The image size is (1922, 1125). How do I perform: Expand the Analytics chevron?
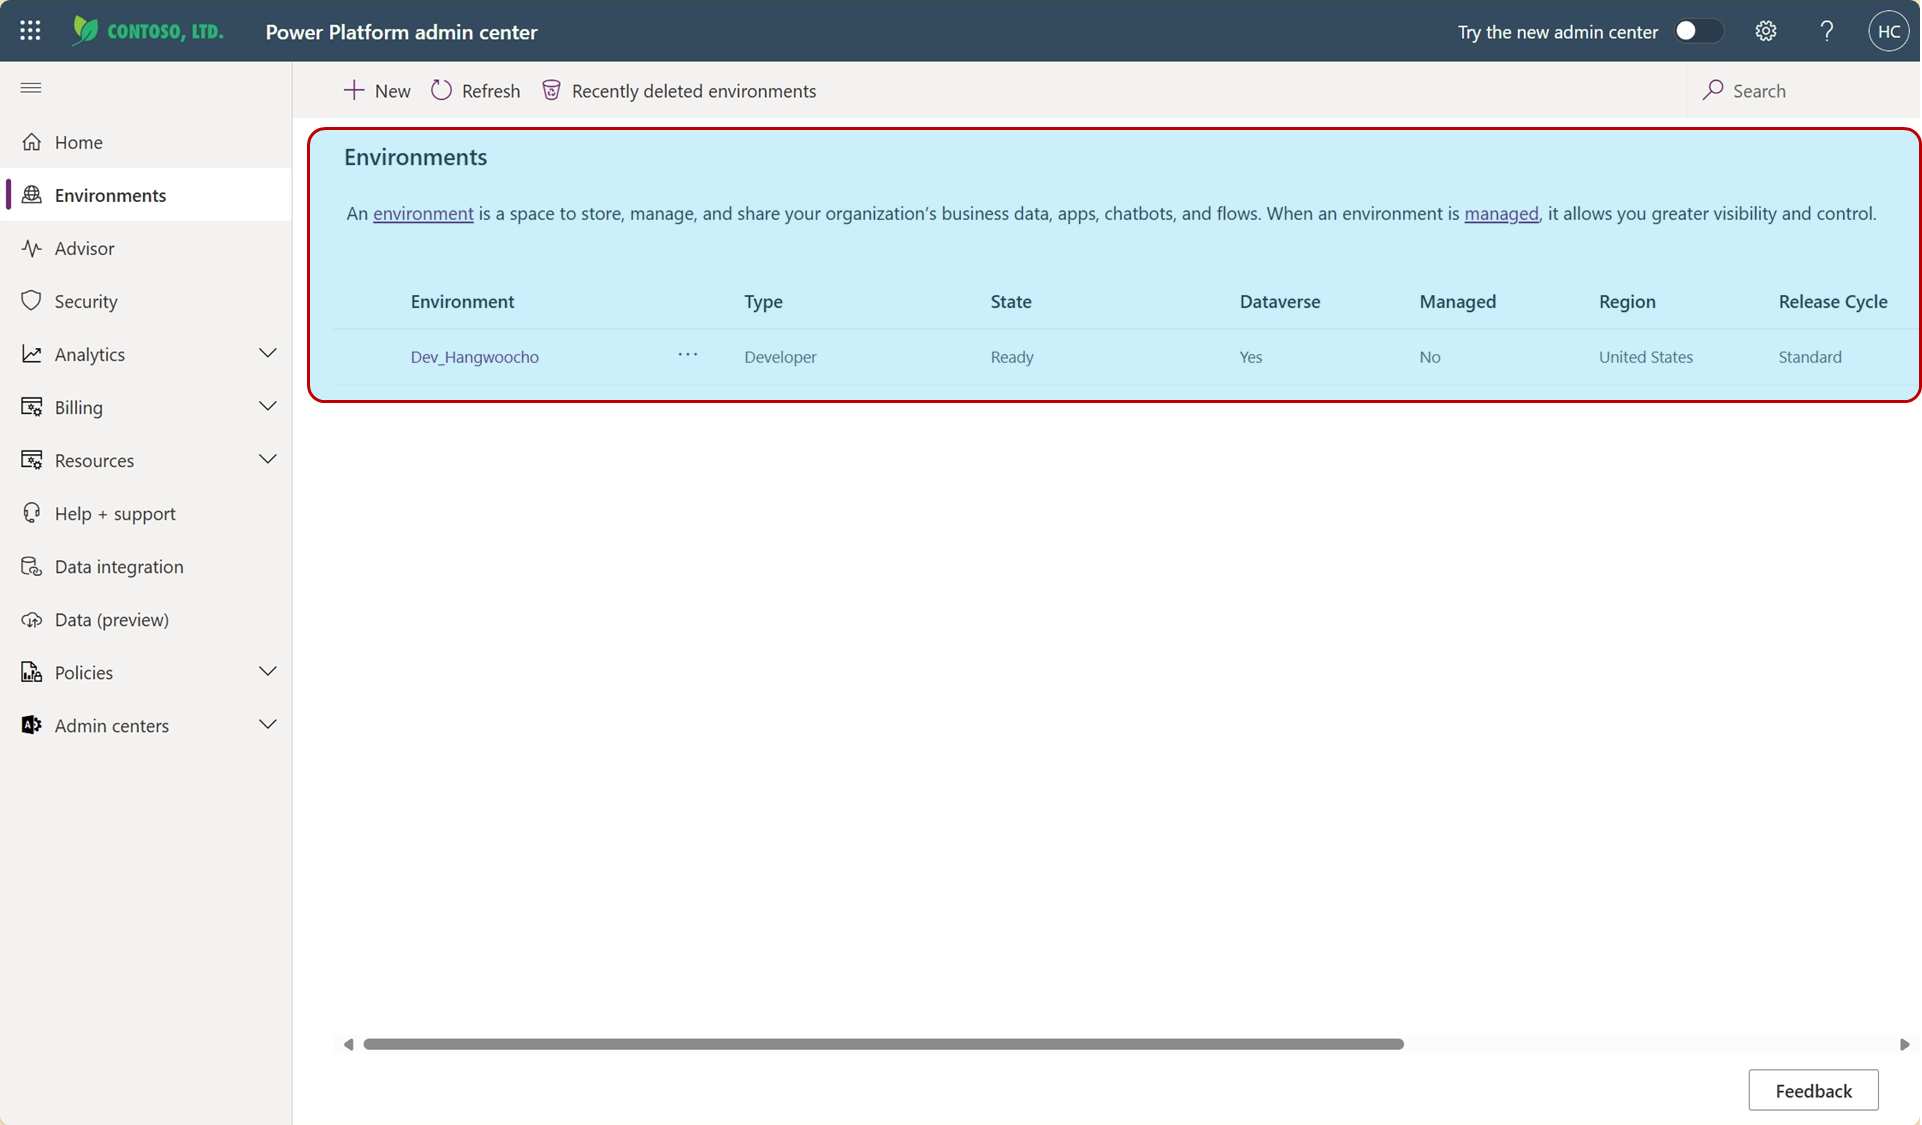pos(267,353)
